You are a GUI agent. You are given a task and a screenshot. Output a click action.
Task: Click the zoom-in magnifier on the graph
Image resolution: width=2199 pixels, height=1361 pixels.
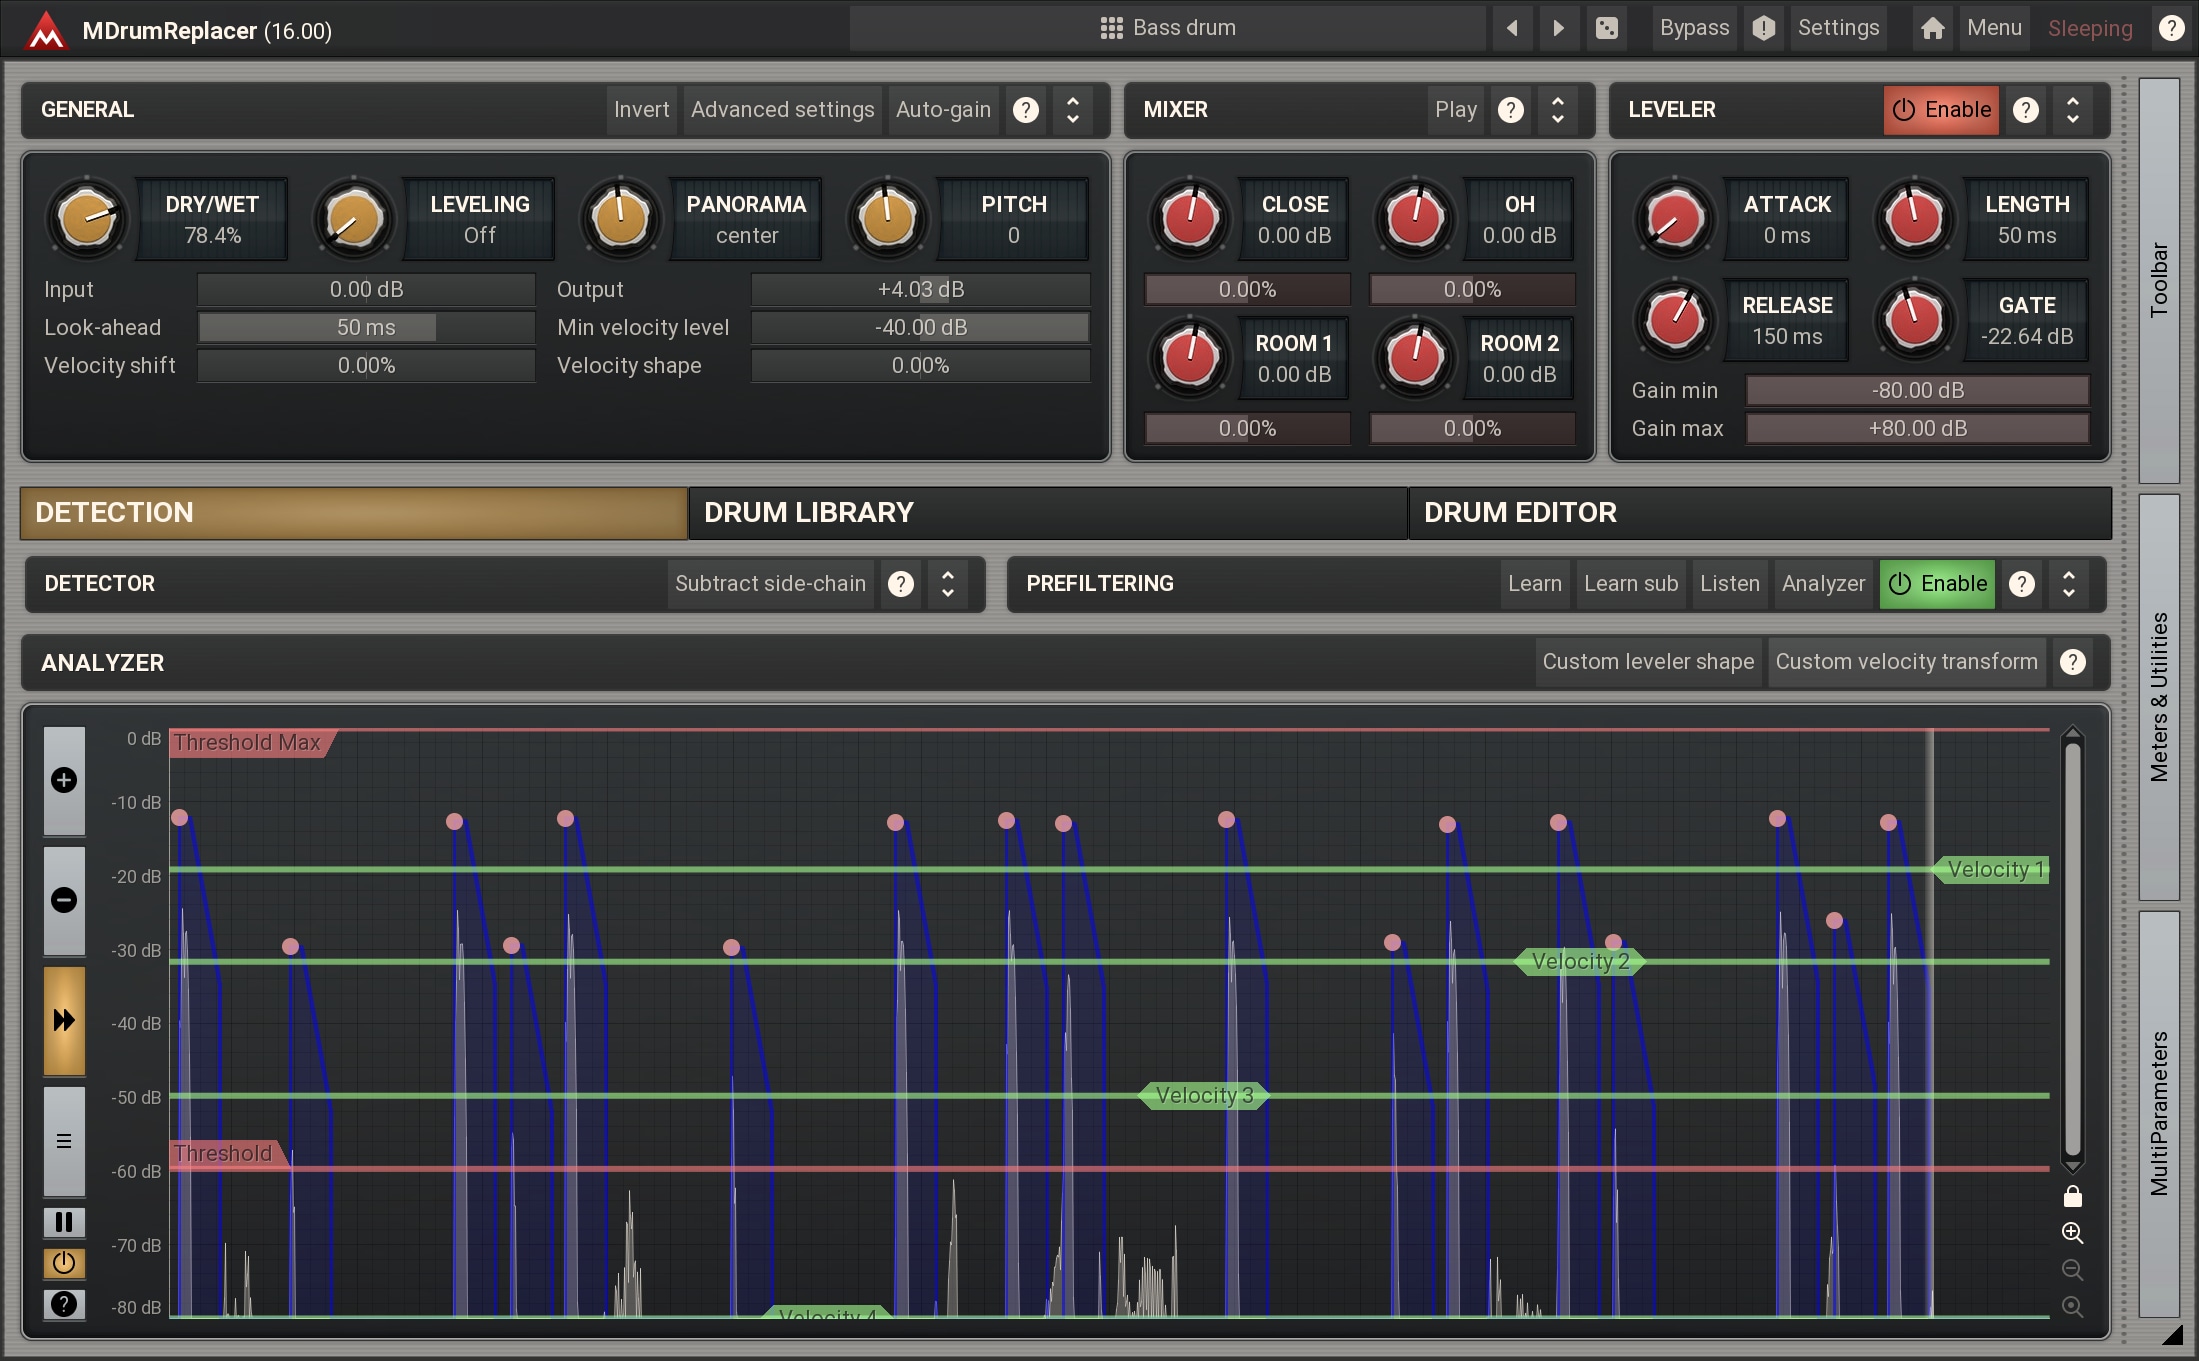point(2073,1233)
